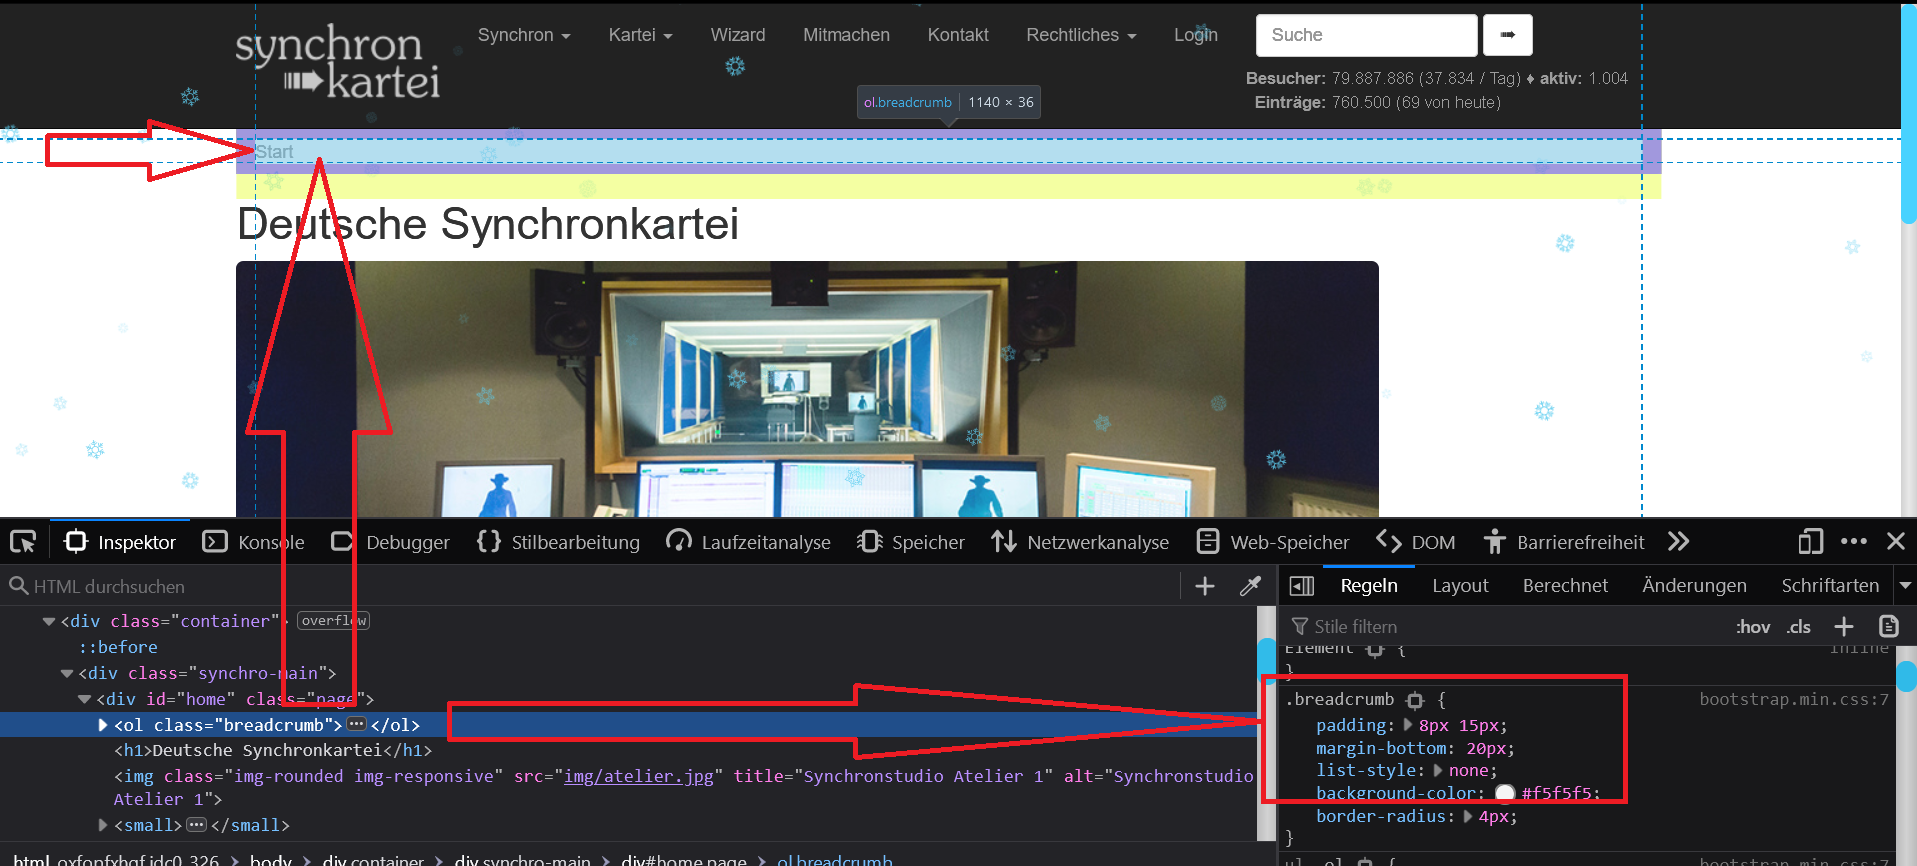
Task: Open the img/atelier.jpg source link
Action: click(x=639, y=776)
